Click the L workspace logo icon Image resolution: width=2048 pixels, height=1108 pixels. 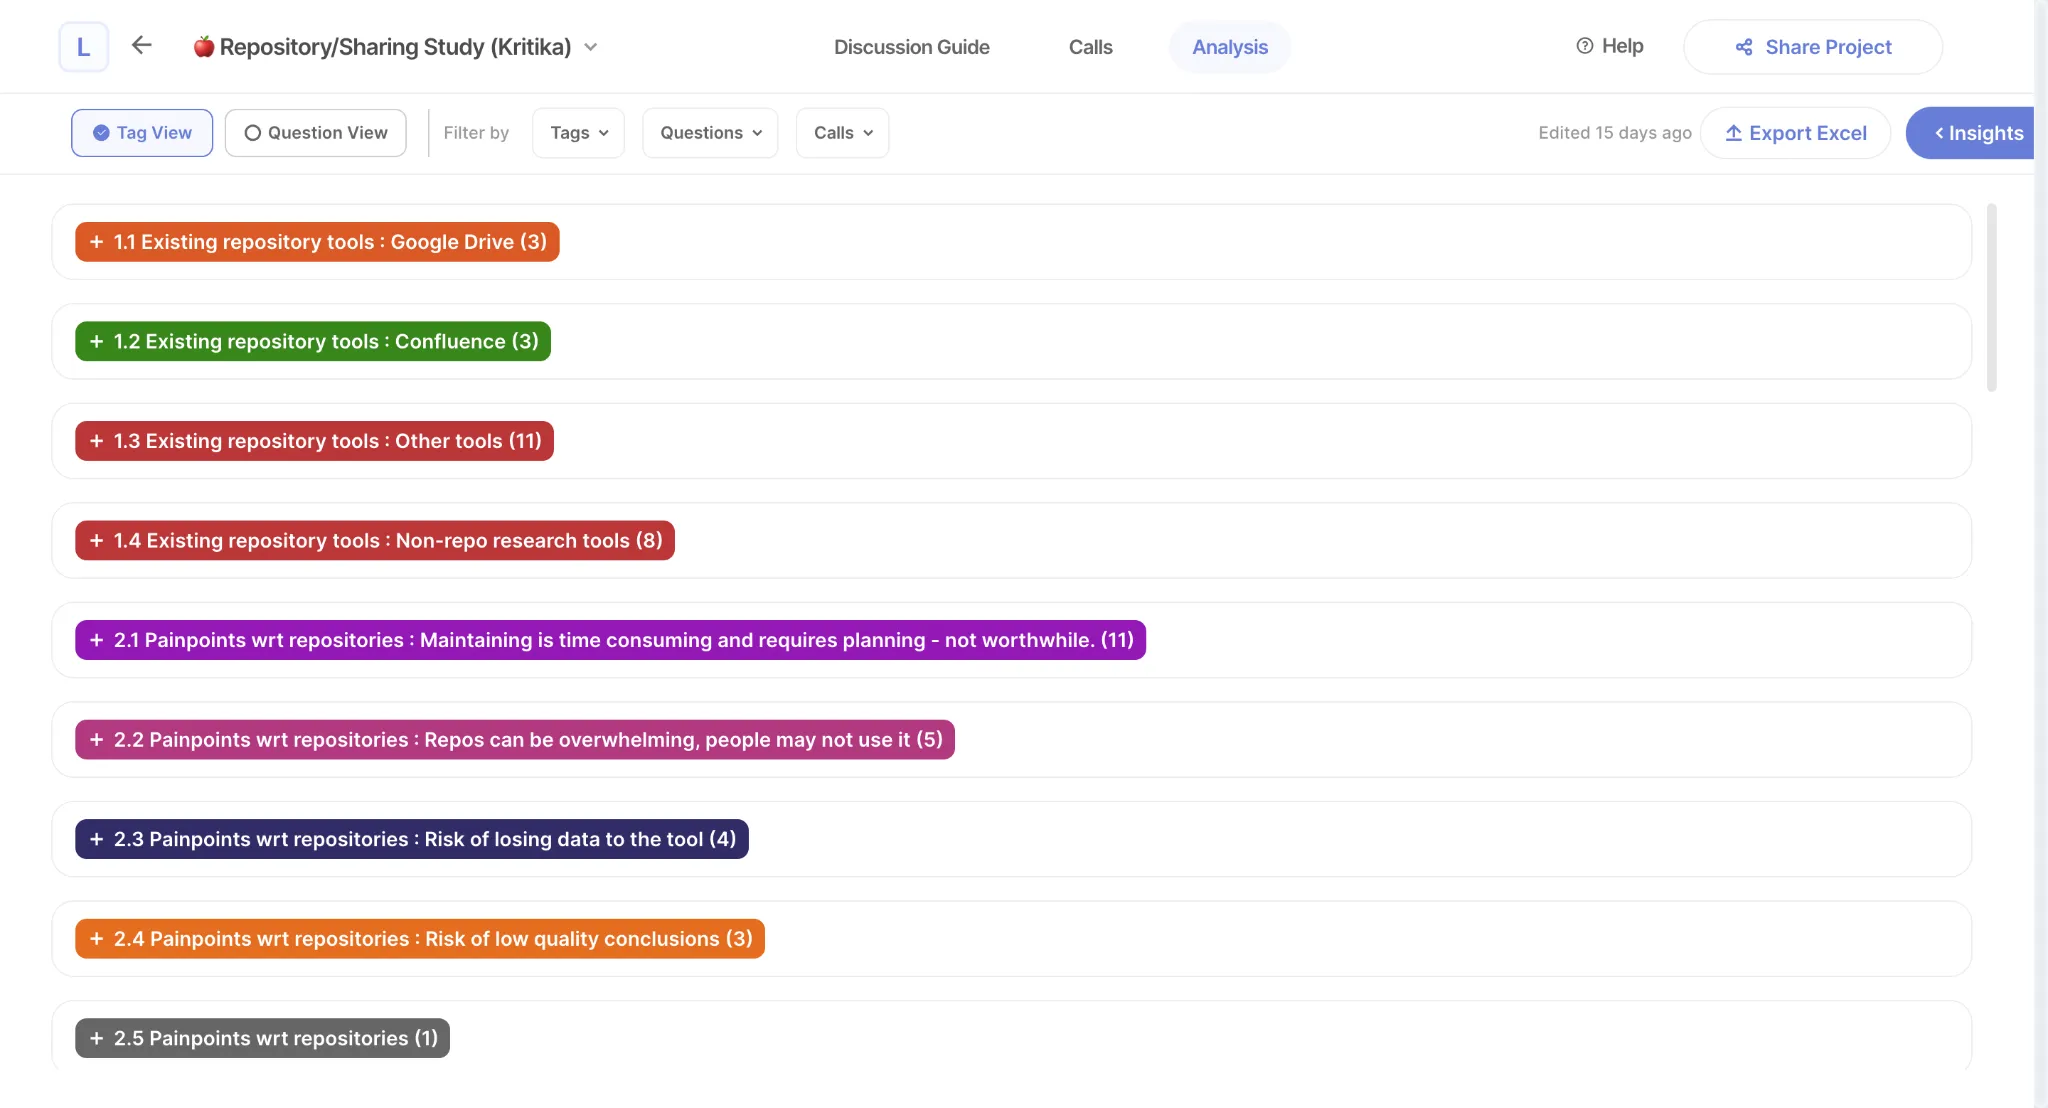point(83,47)
